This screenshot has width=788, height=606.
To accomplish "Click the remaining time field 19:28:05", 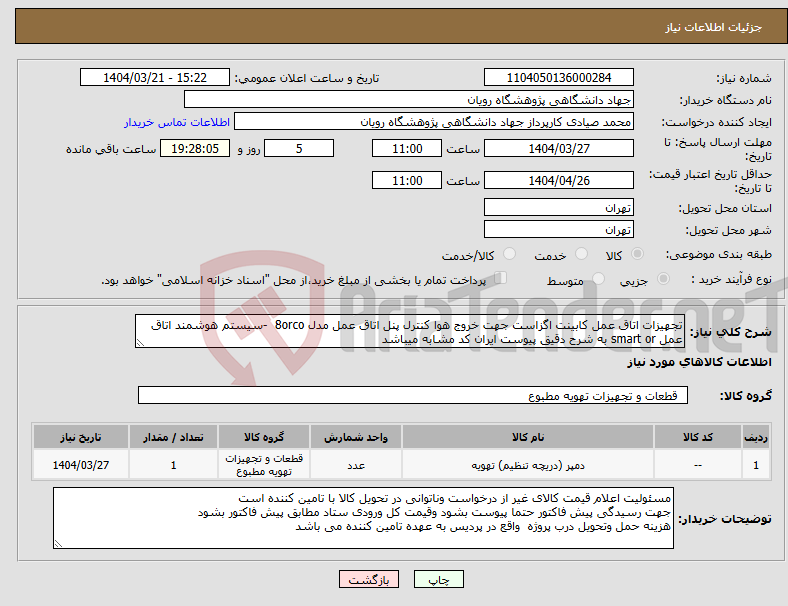I will coord(195,148).
